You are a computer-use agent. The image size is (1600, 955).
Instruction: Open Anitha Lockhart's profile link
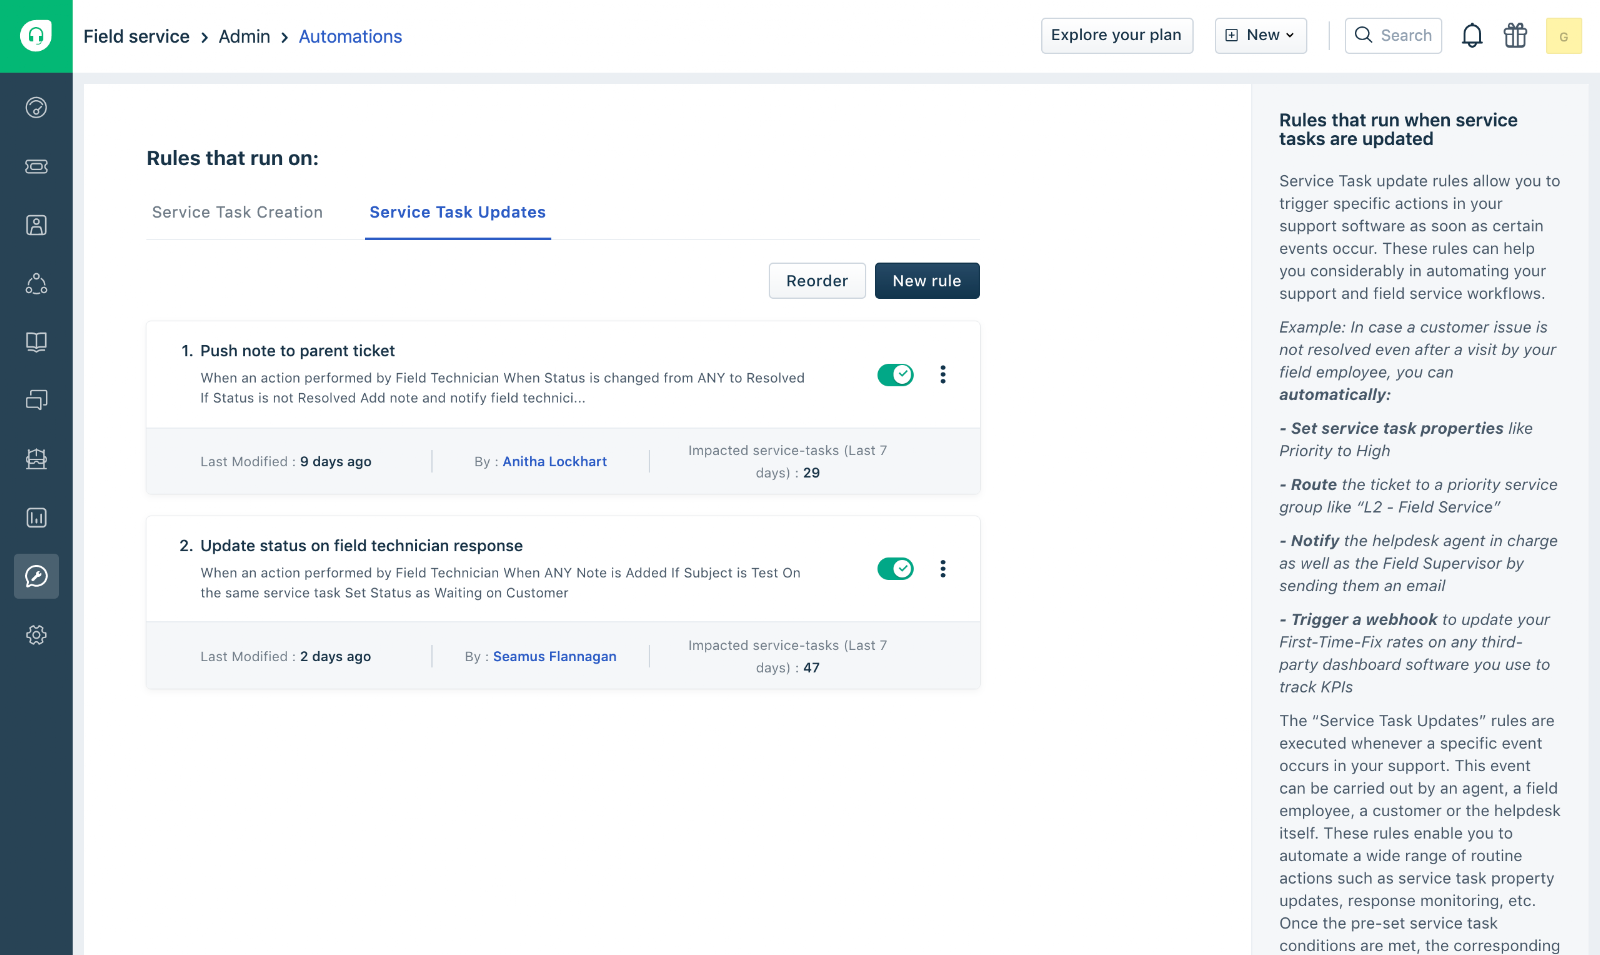(x=554, y=461)
